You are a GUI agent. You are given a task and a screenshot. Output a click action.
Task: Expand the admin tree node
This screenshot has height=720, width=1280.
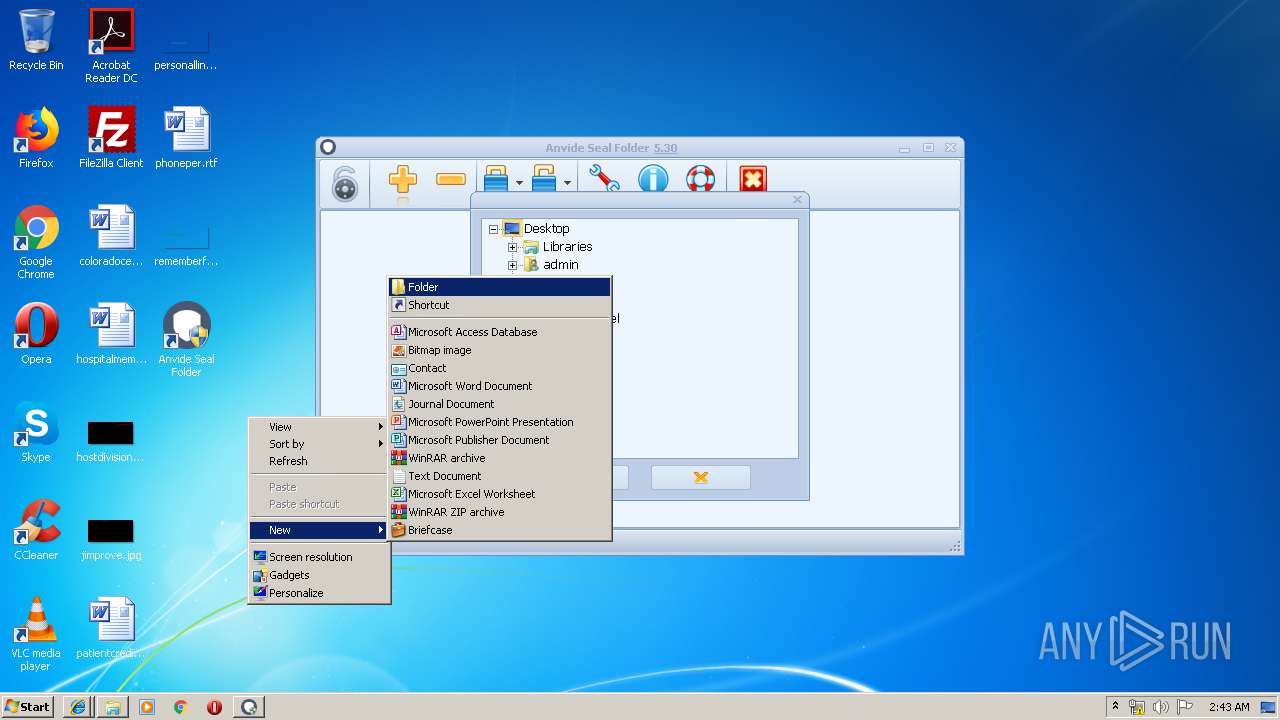pos(512,265)
